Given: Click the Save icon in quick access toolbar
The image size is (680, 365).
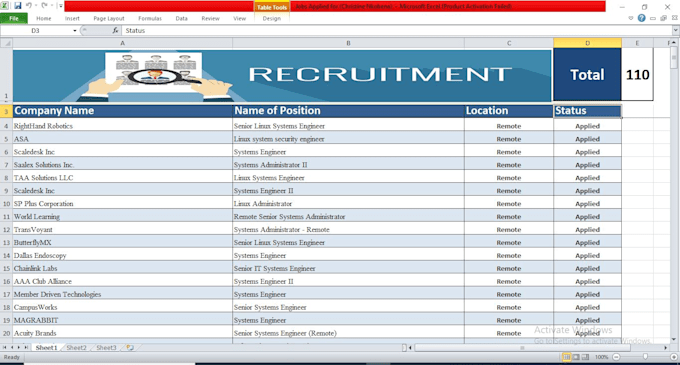Looking at the screenshot, I should pos(18,6).
